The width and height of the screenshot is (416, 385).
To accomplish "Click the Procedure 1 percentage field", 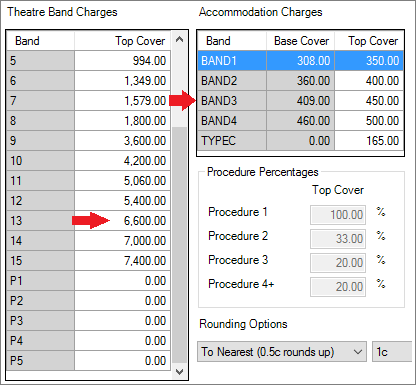I will 338,215.
